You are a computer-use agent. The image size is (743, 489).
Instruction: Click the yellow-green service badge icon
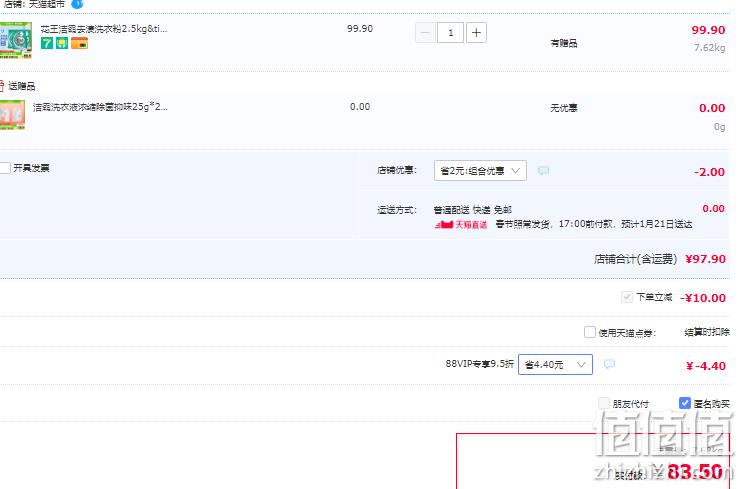(62, 43)
